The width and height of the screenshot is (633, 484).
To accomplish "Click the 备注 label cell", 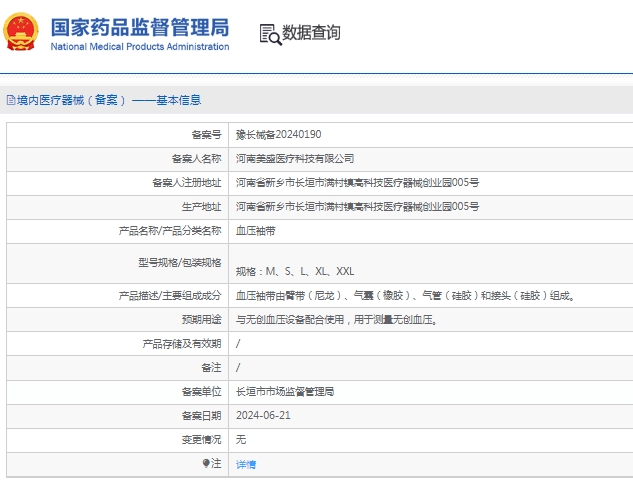I will [117, 368].
